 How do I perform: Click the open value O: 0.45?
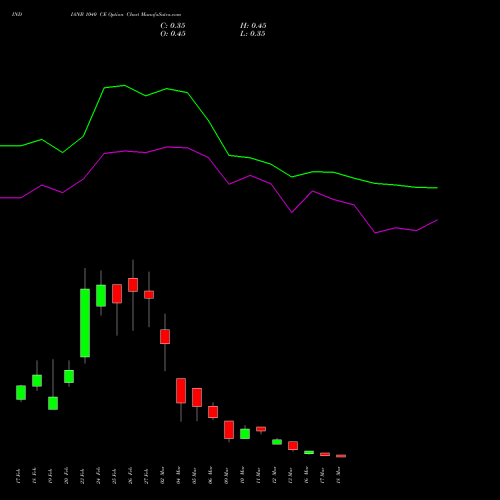(173, 34)
